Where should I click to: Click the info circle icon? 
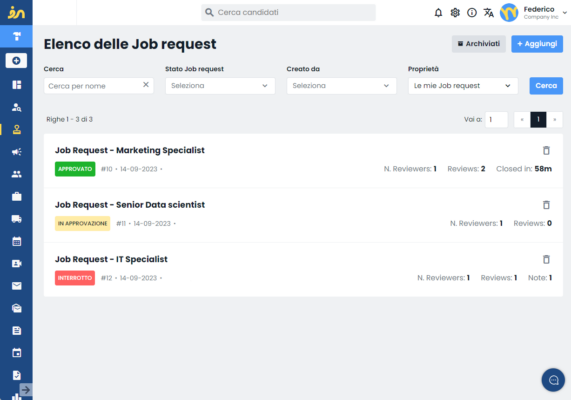coord(472,13)
